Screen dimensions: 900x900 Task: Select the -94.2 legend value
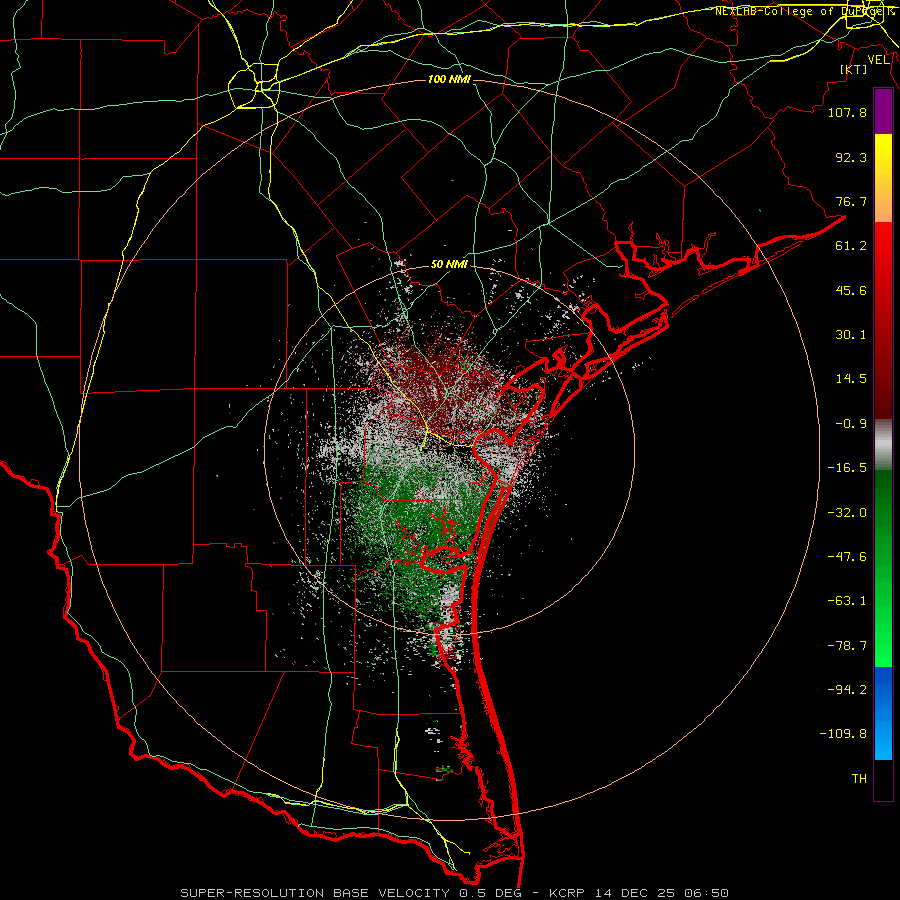point(847,690)
